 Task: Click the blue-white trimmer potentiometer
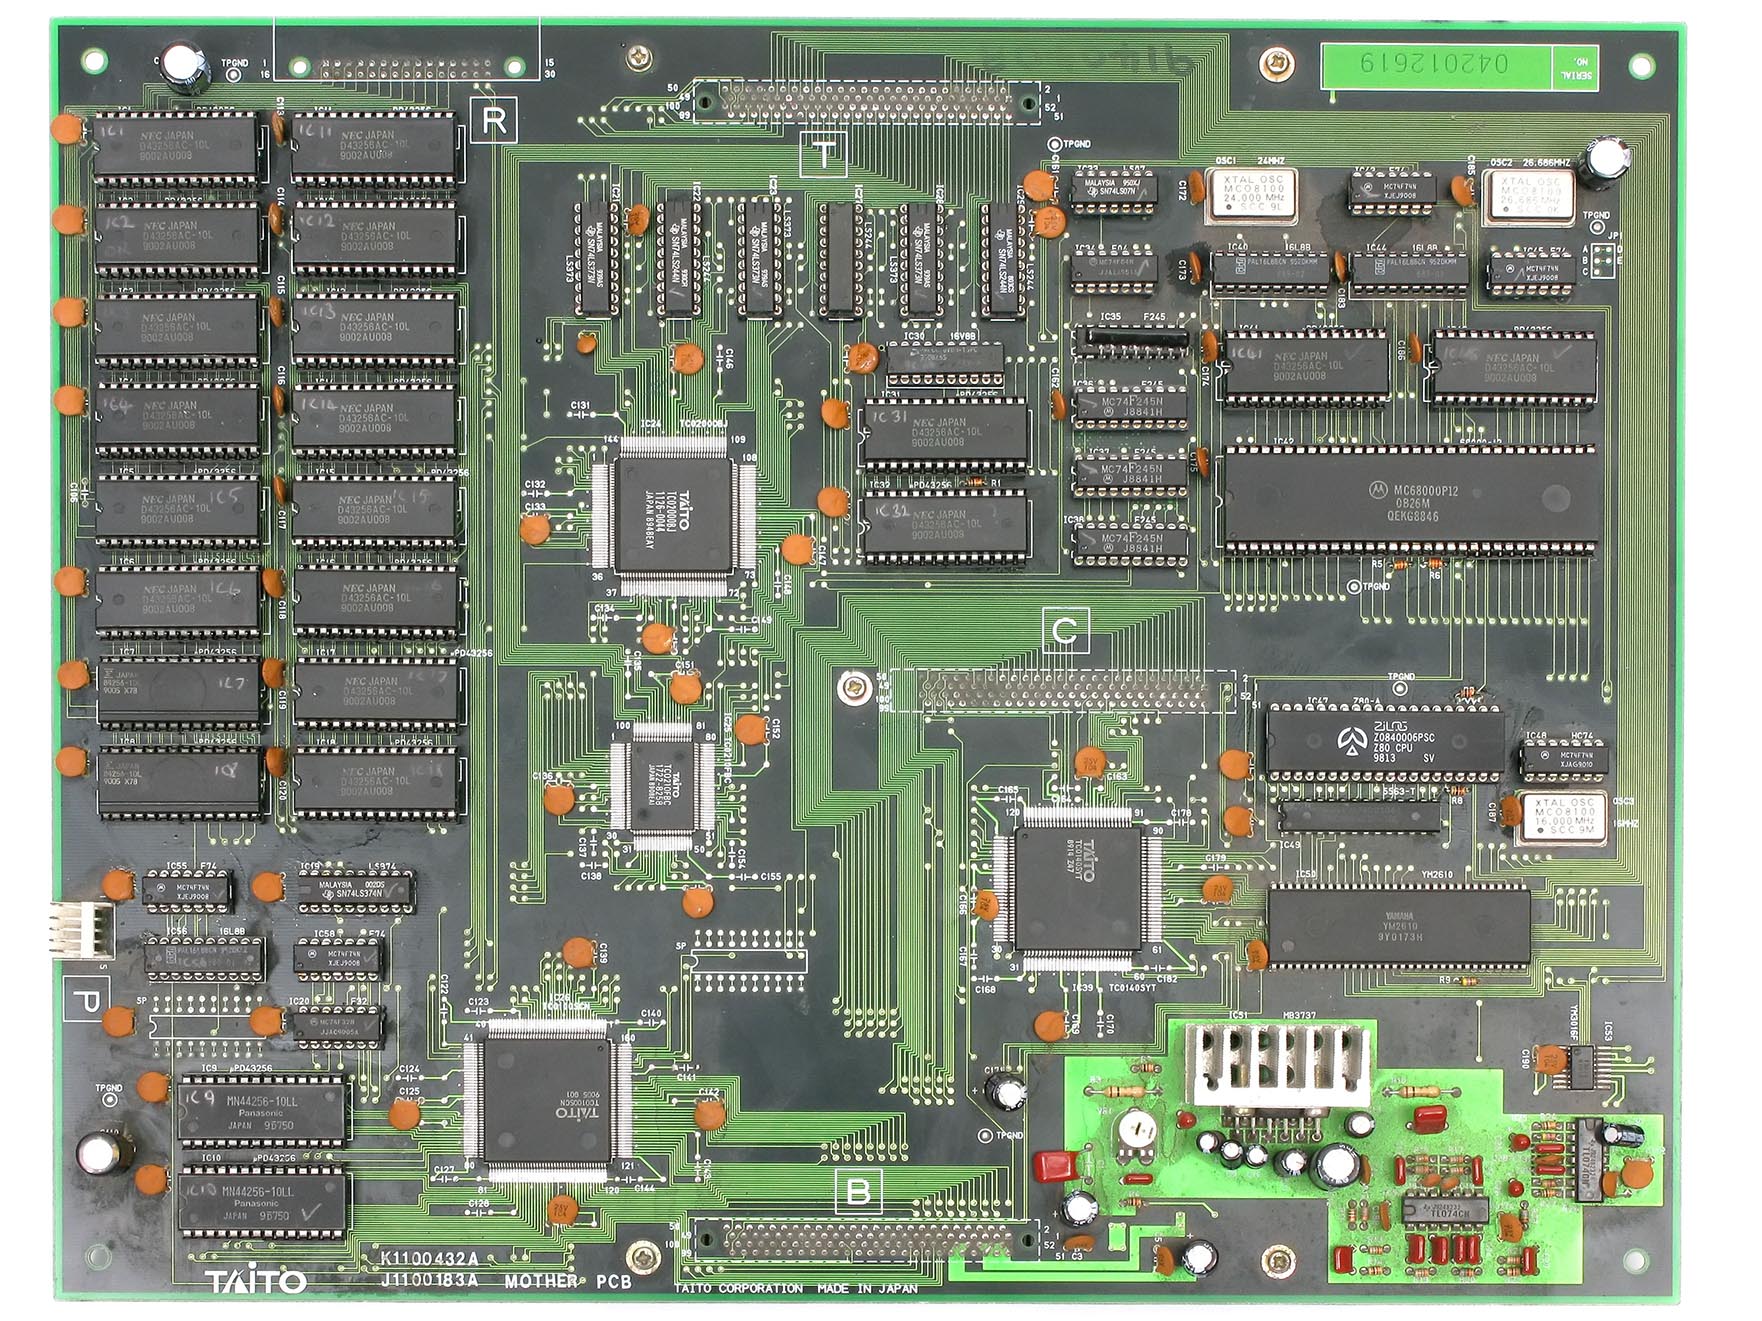[1133, 1132]
